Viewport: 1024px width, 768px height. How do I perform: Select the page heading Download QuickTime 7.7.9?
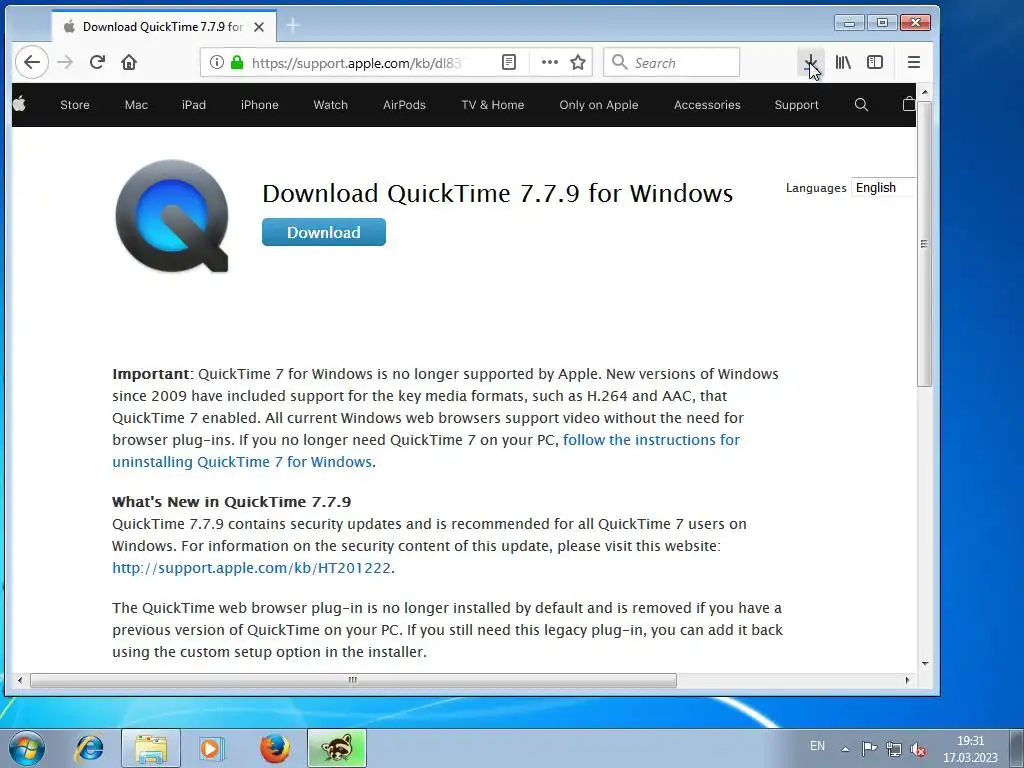click(x=498, y=193)
